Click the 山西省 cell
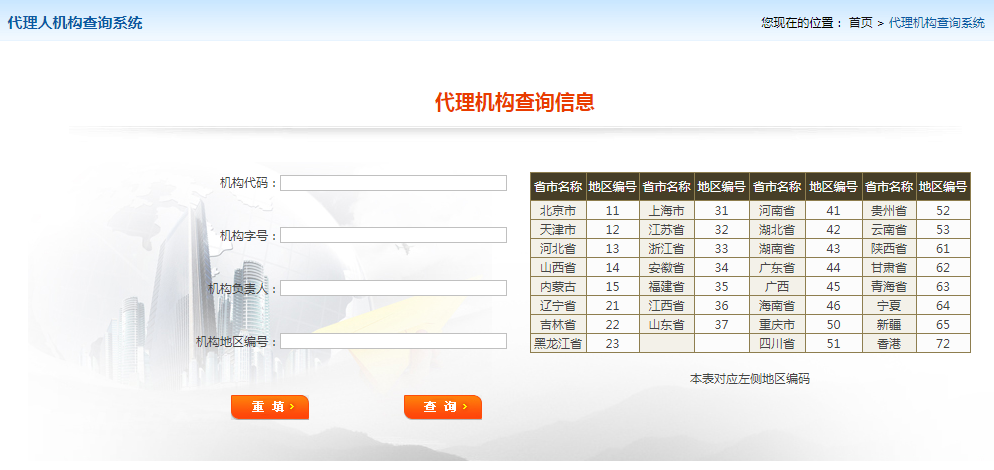This screenshot has width=994, height=470. point(558,268)
